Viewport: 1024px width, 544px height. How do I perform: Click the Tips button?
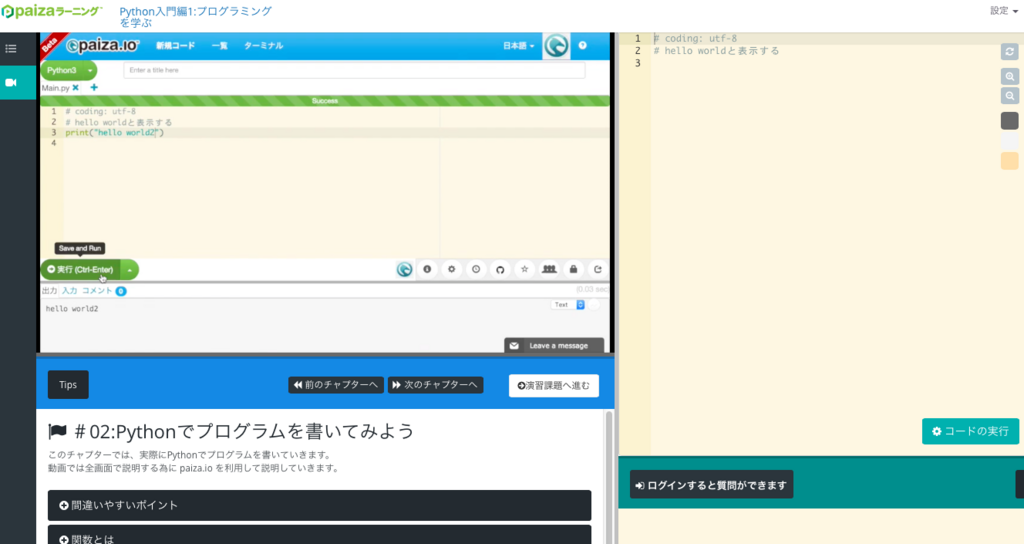pos(68,385)
